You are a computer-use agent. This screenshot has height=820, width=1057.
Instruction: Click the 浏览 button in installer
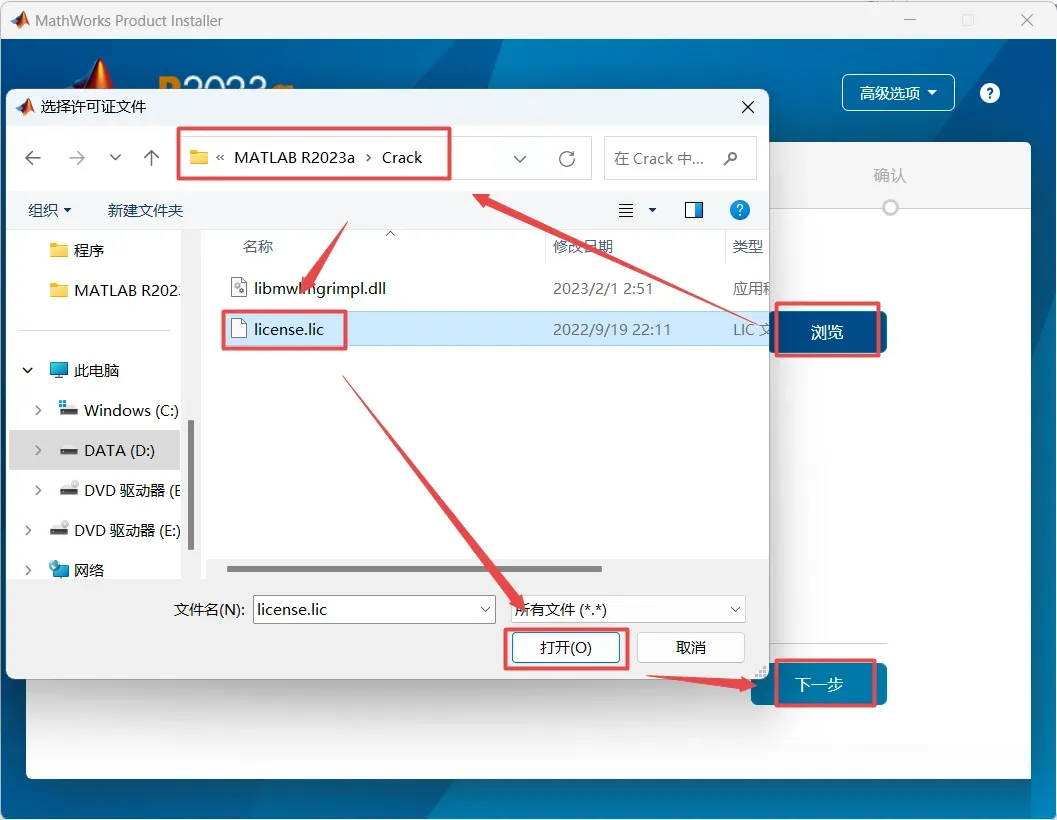click(827, 332)
